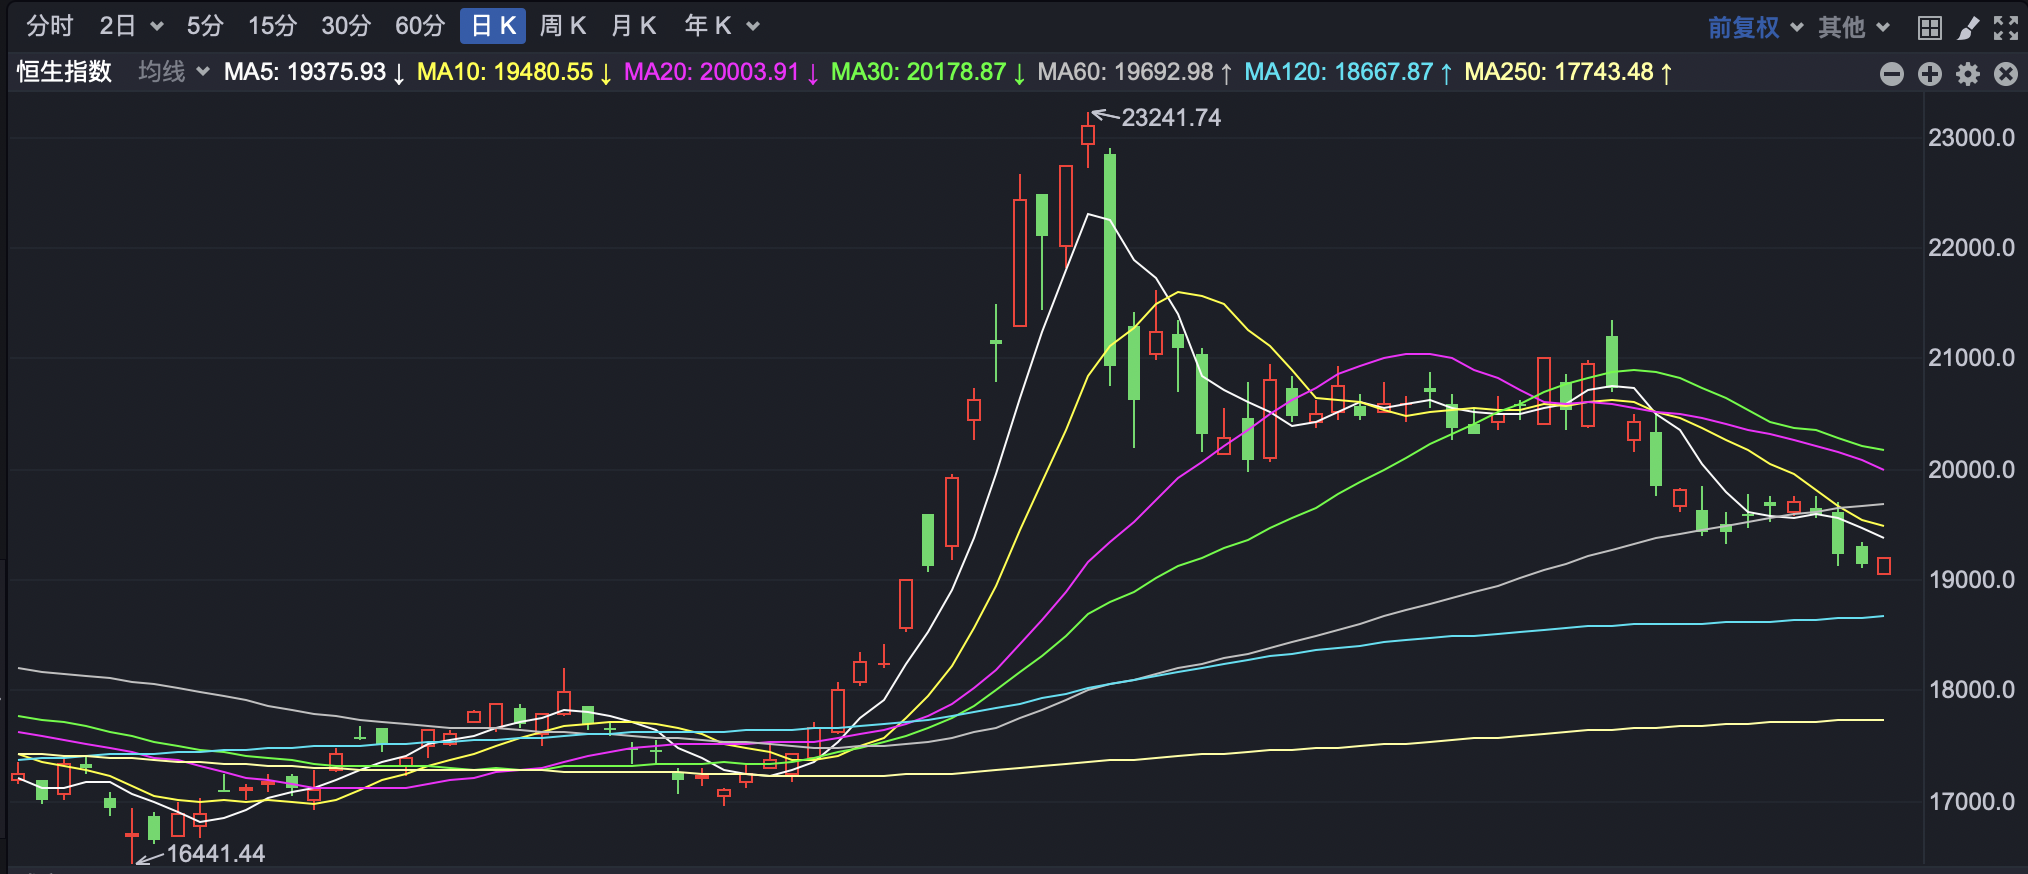The height and width of the screenshot is (874, 2028).
Task: Click the 19000.0 price axis label
Action: (x=1971, y=580)
